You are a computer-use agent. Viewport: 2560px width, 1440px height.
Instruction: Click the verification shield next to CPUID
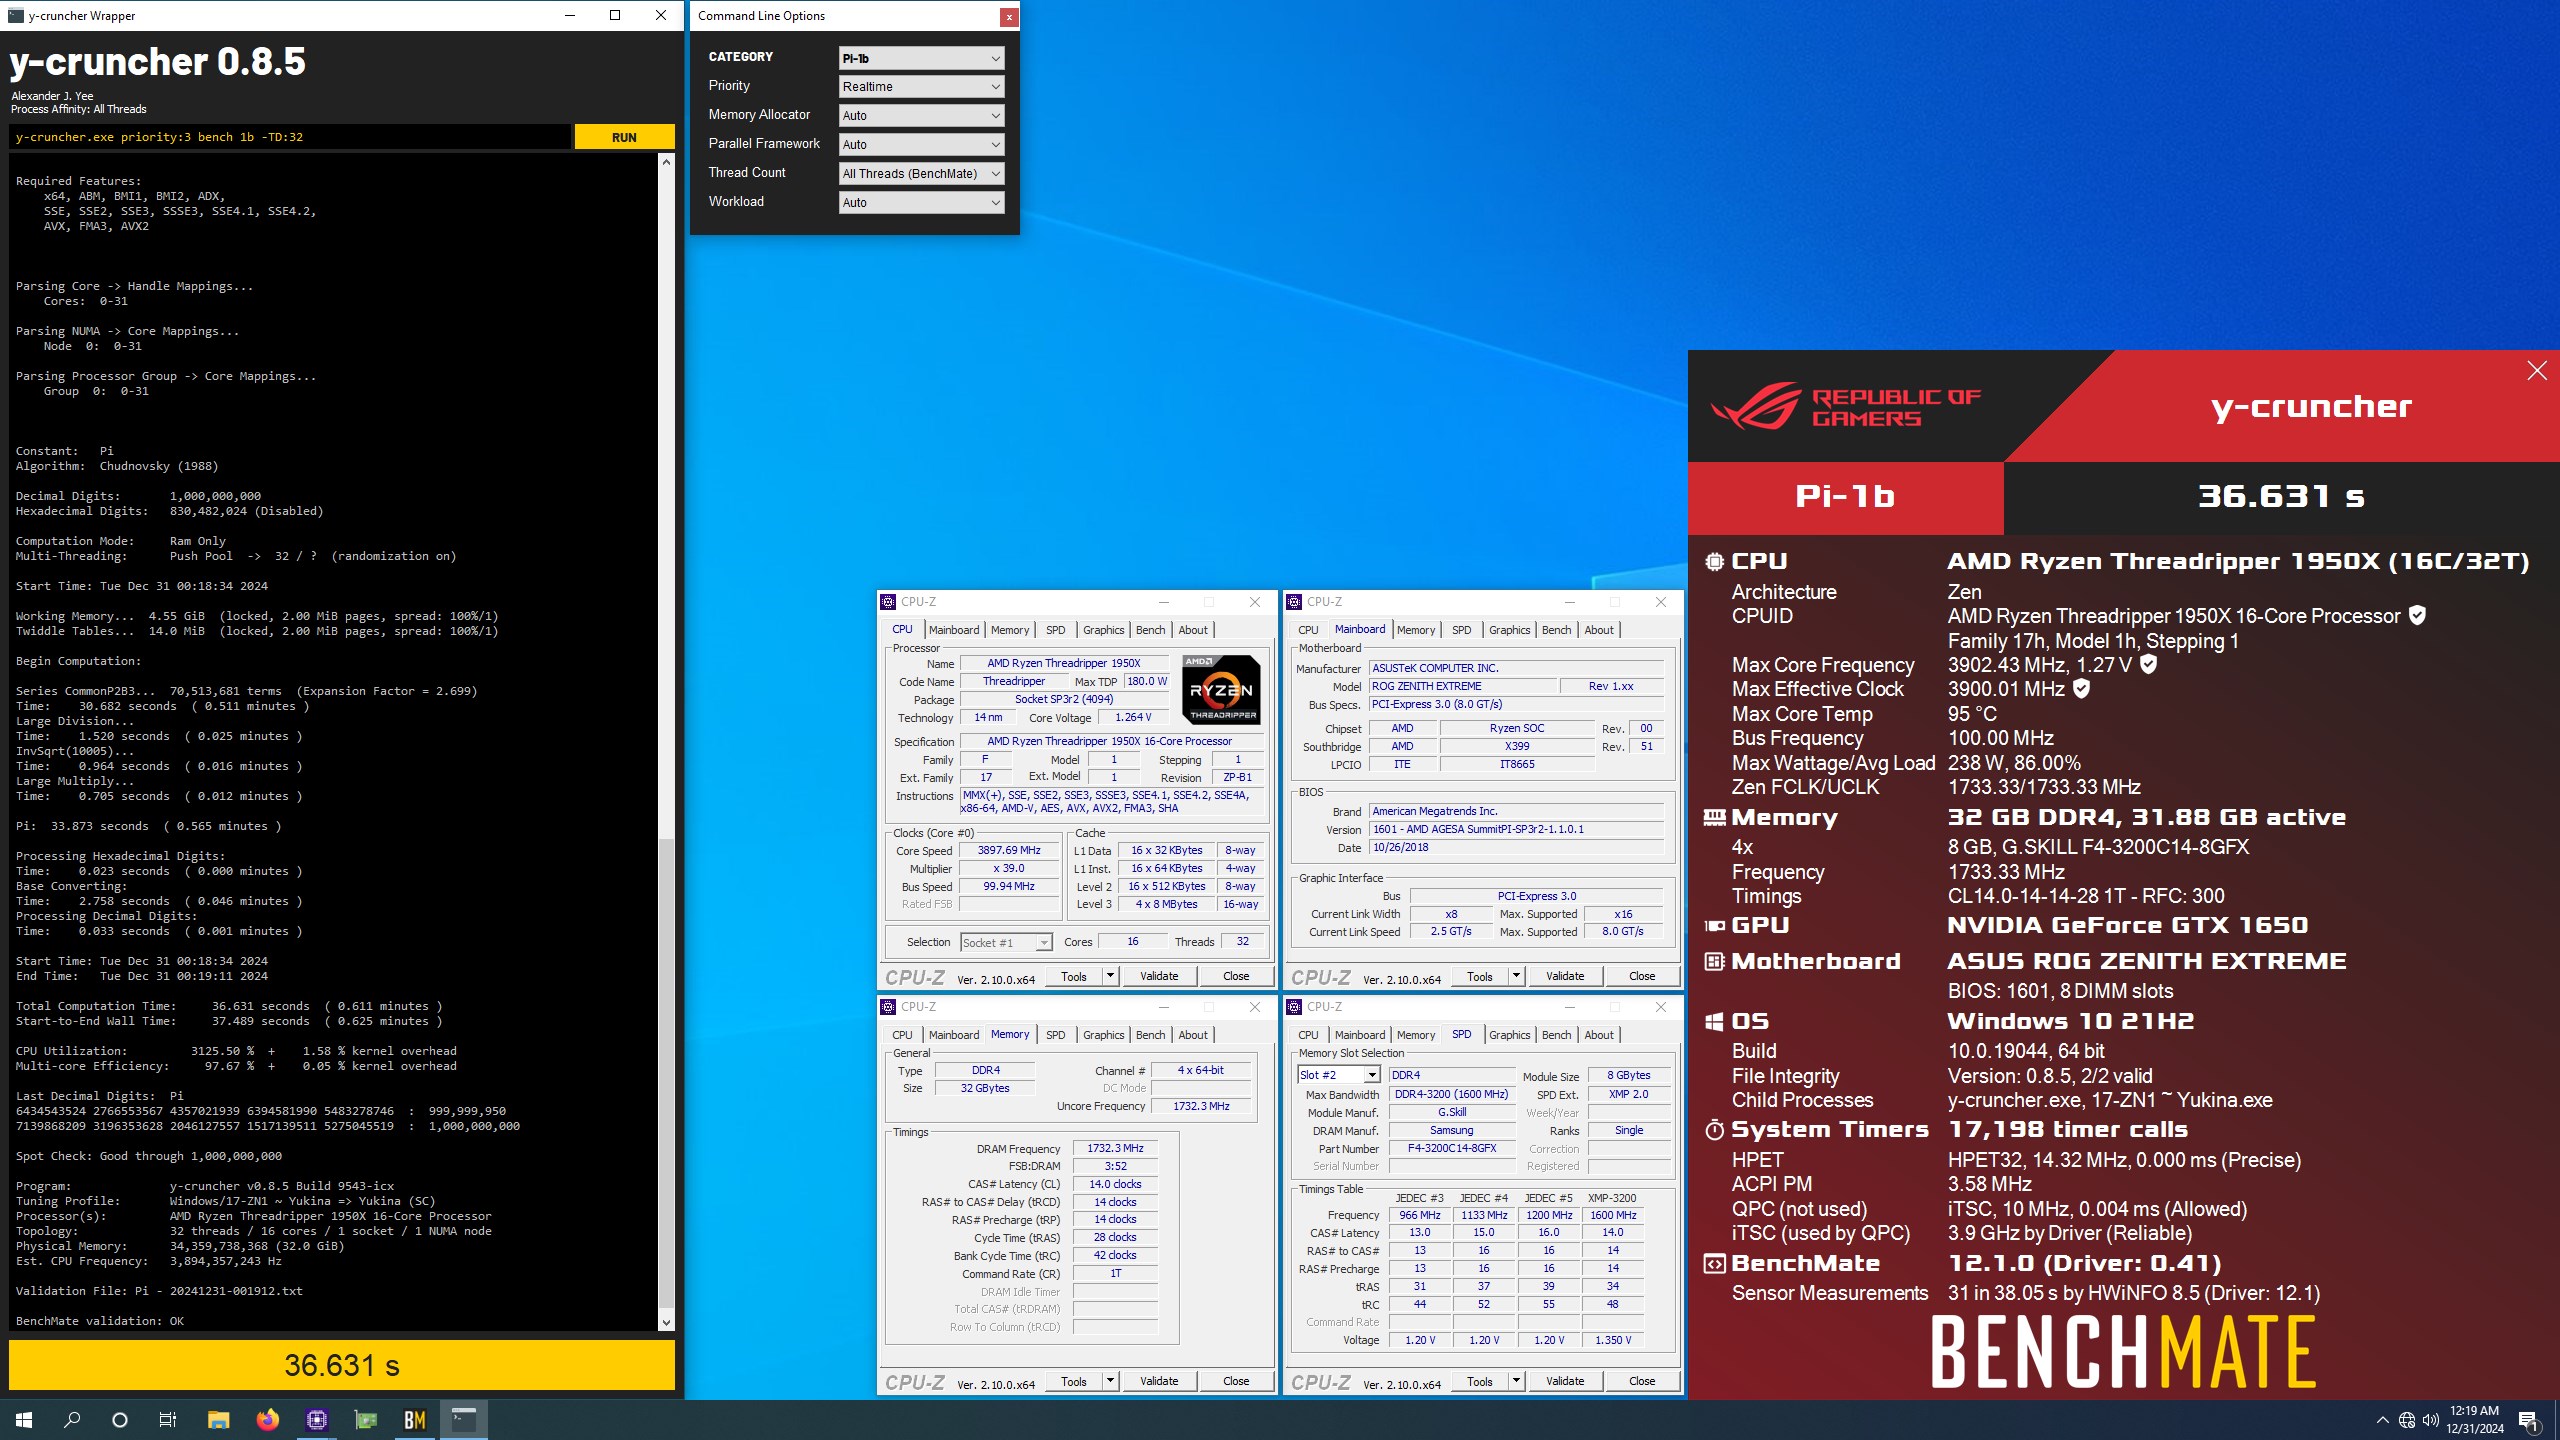2417,616
